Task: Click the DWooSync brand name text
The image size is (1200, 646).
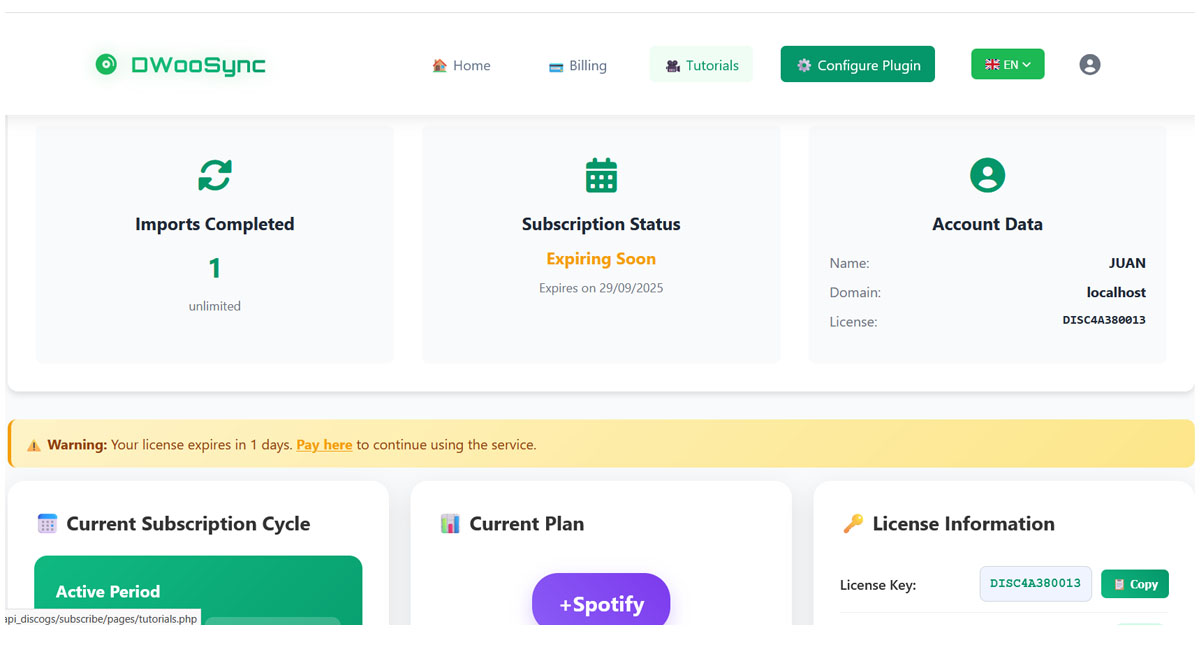Action: click(x=198, y=65)
